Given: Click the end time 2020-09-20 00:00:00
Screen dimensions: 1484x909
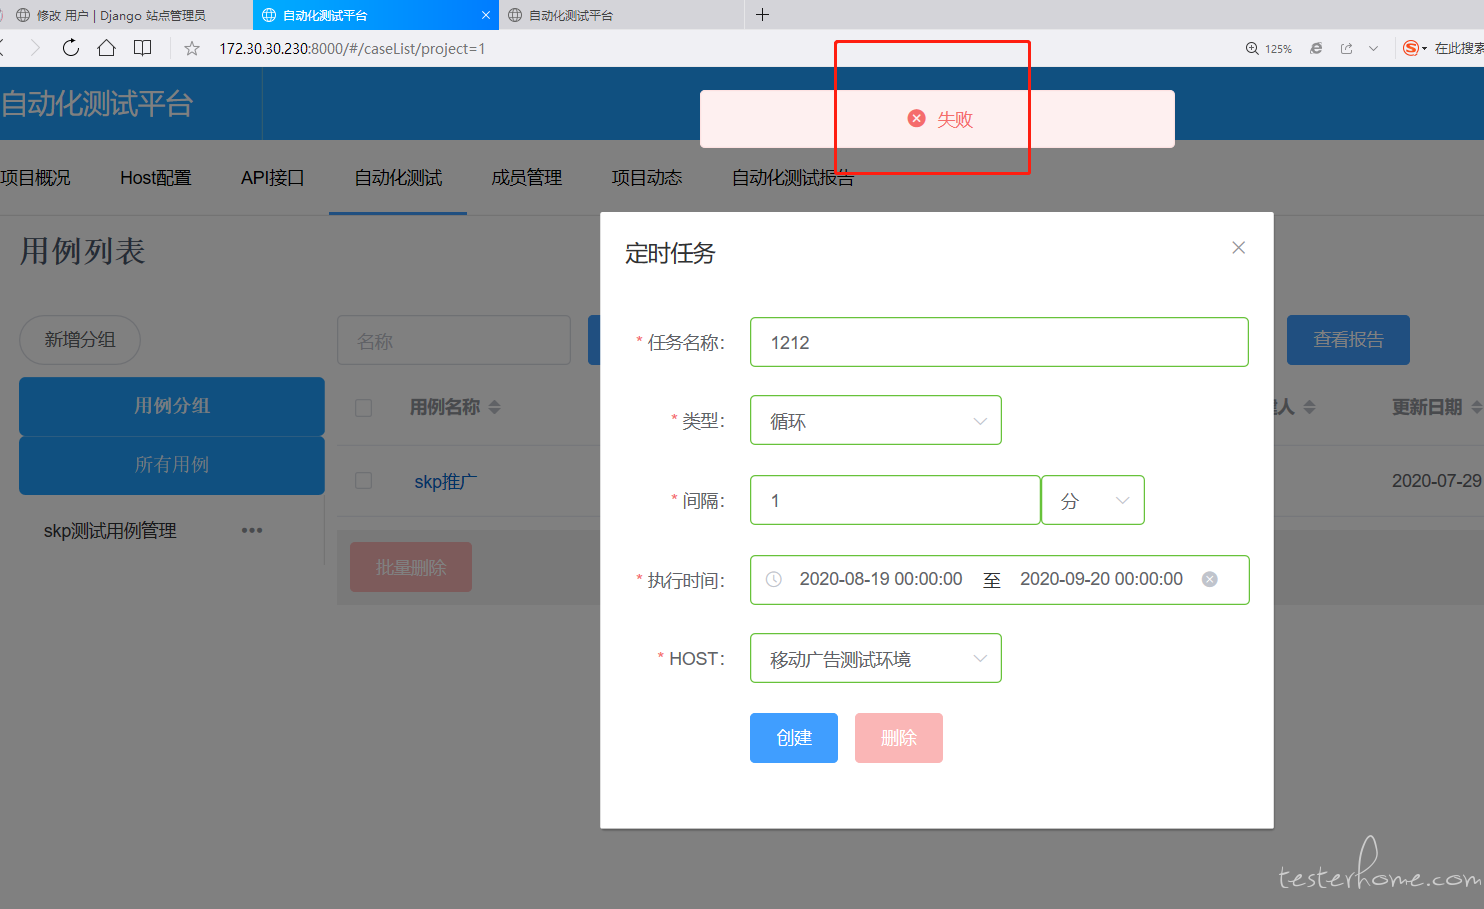Looking at the screenshot, I should [x=1101, y=579].
